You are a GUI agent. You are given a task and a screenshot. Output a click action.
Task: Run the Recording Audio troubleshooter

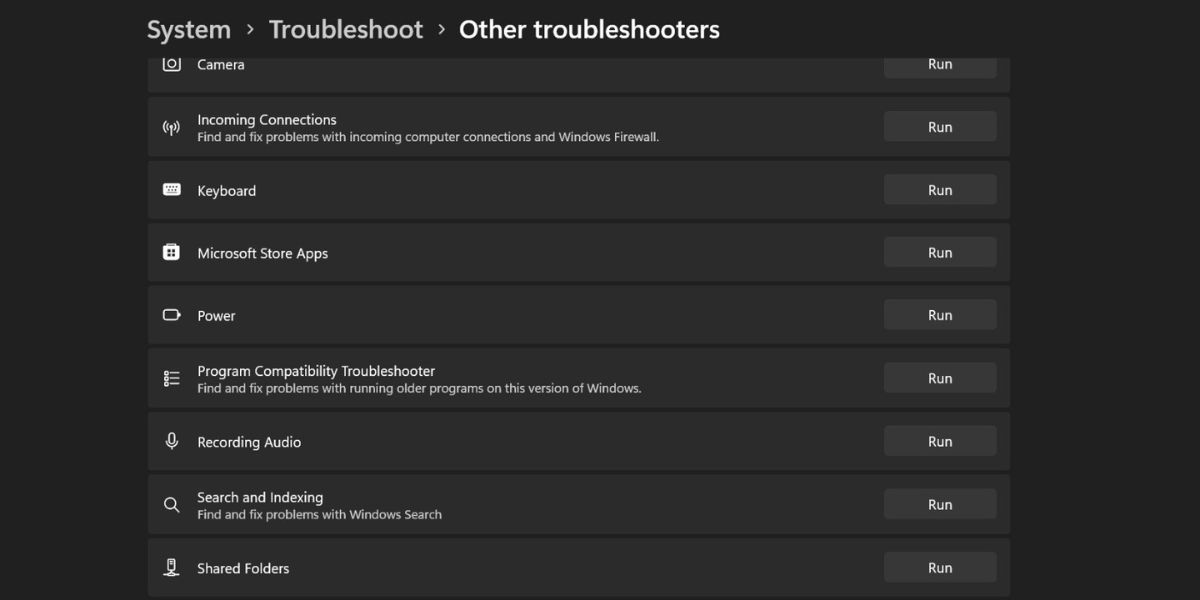pos(939,440)
